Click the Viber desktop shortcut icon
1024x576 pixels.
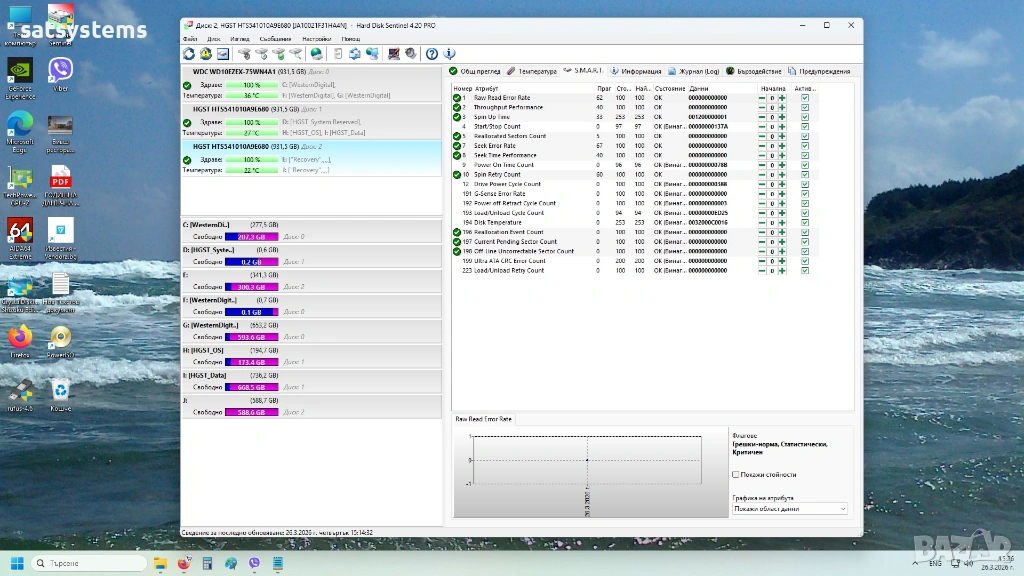pyautogui.click(x=60, y=71)
